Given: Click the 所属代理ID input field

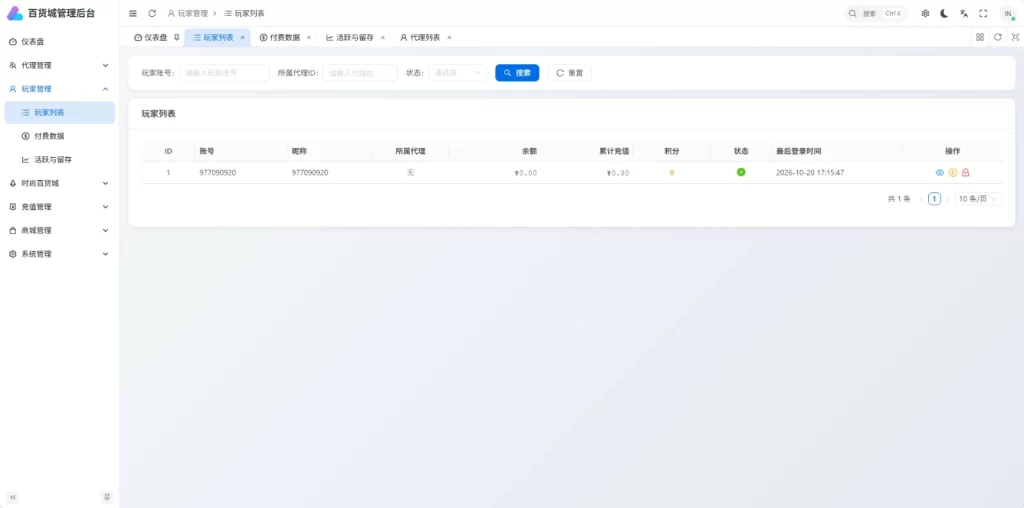Looking at the screenshot, I should point(360,73).
